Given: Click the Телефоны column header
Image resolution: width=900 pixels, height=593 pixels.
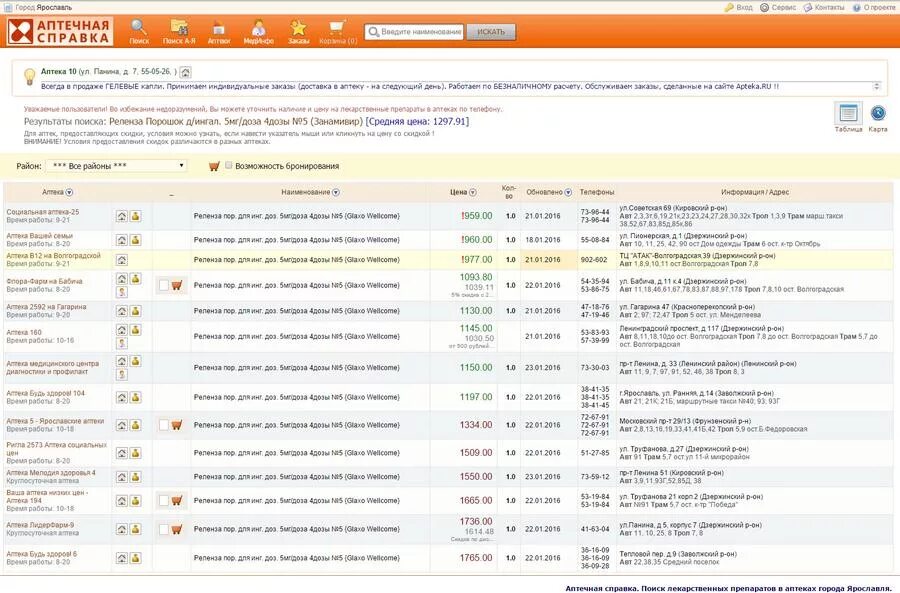Looking at the screenshot, I should coord(597,192).
